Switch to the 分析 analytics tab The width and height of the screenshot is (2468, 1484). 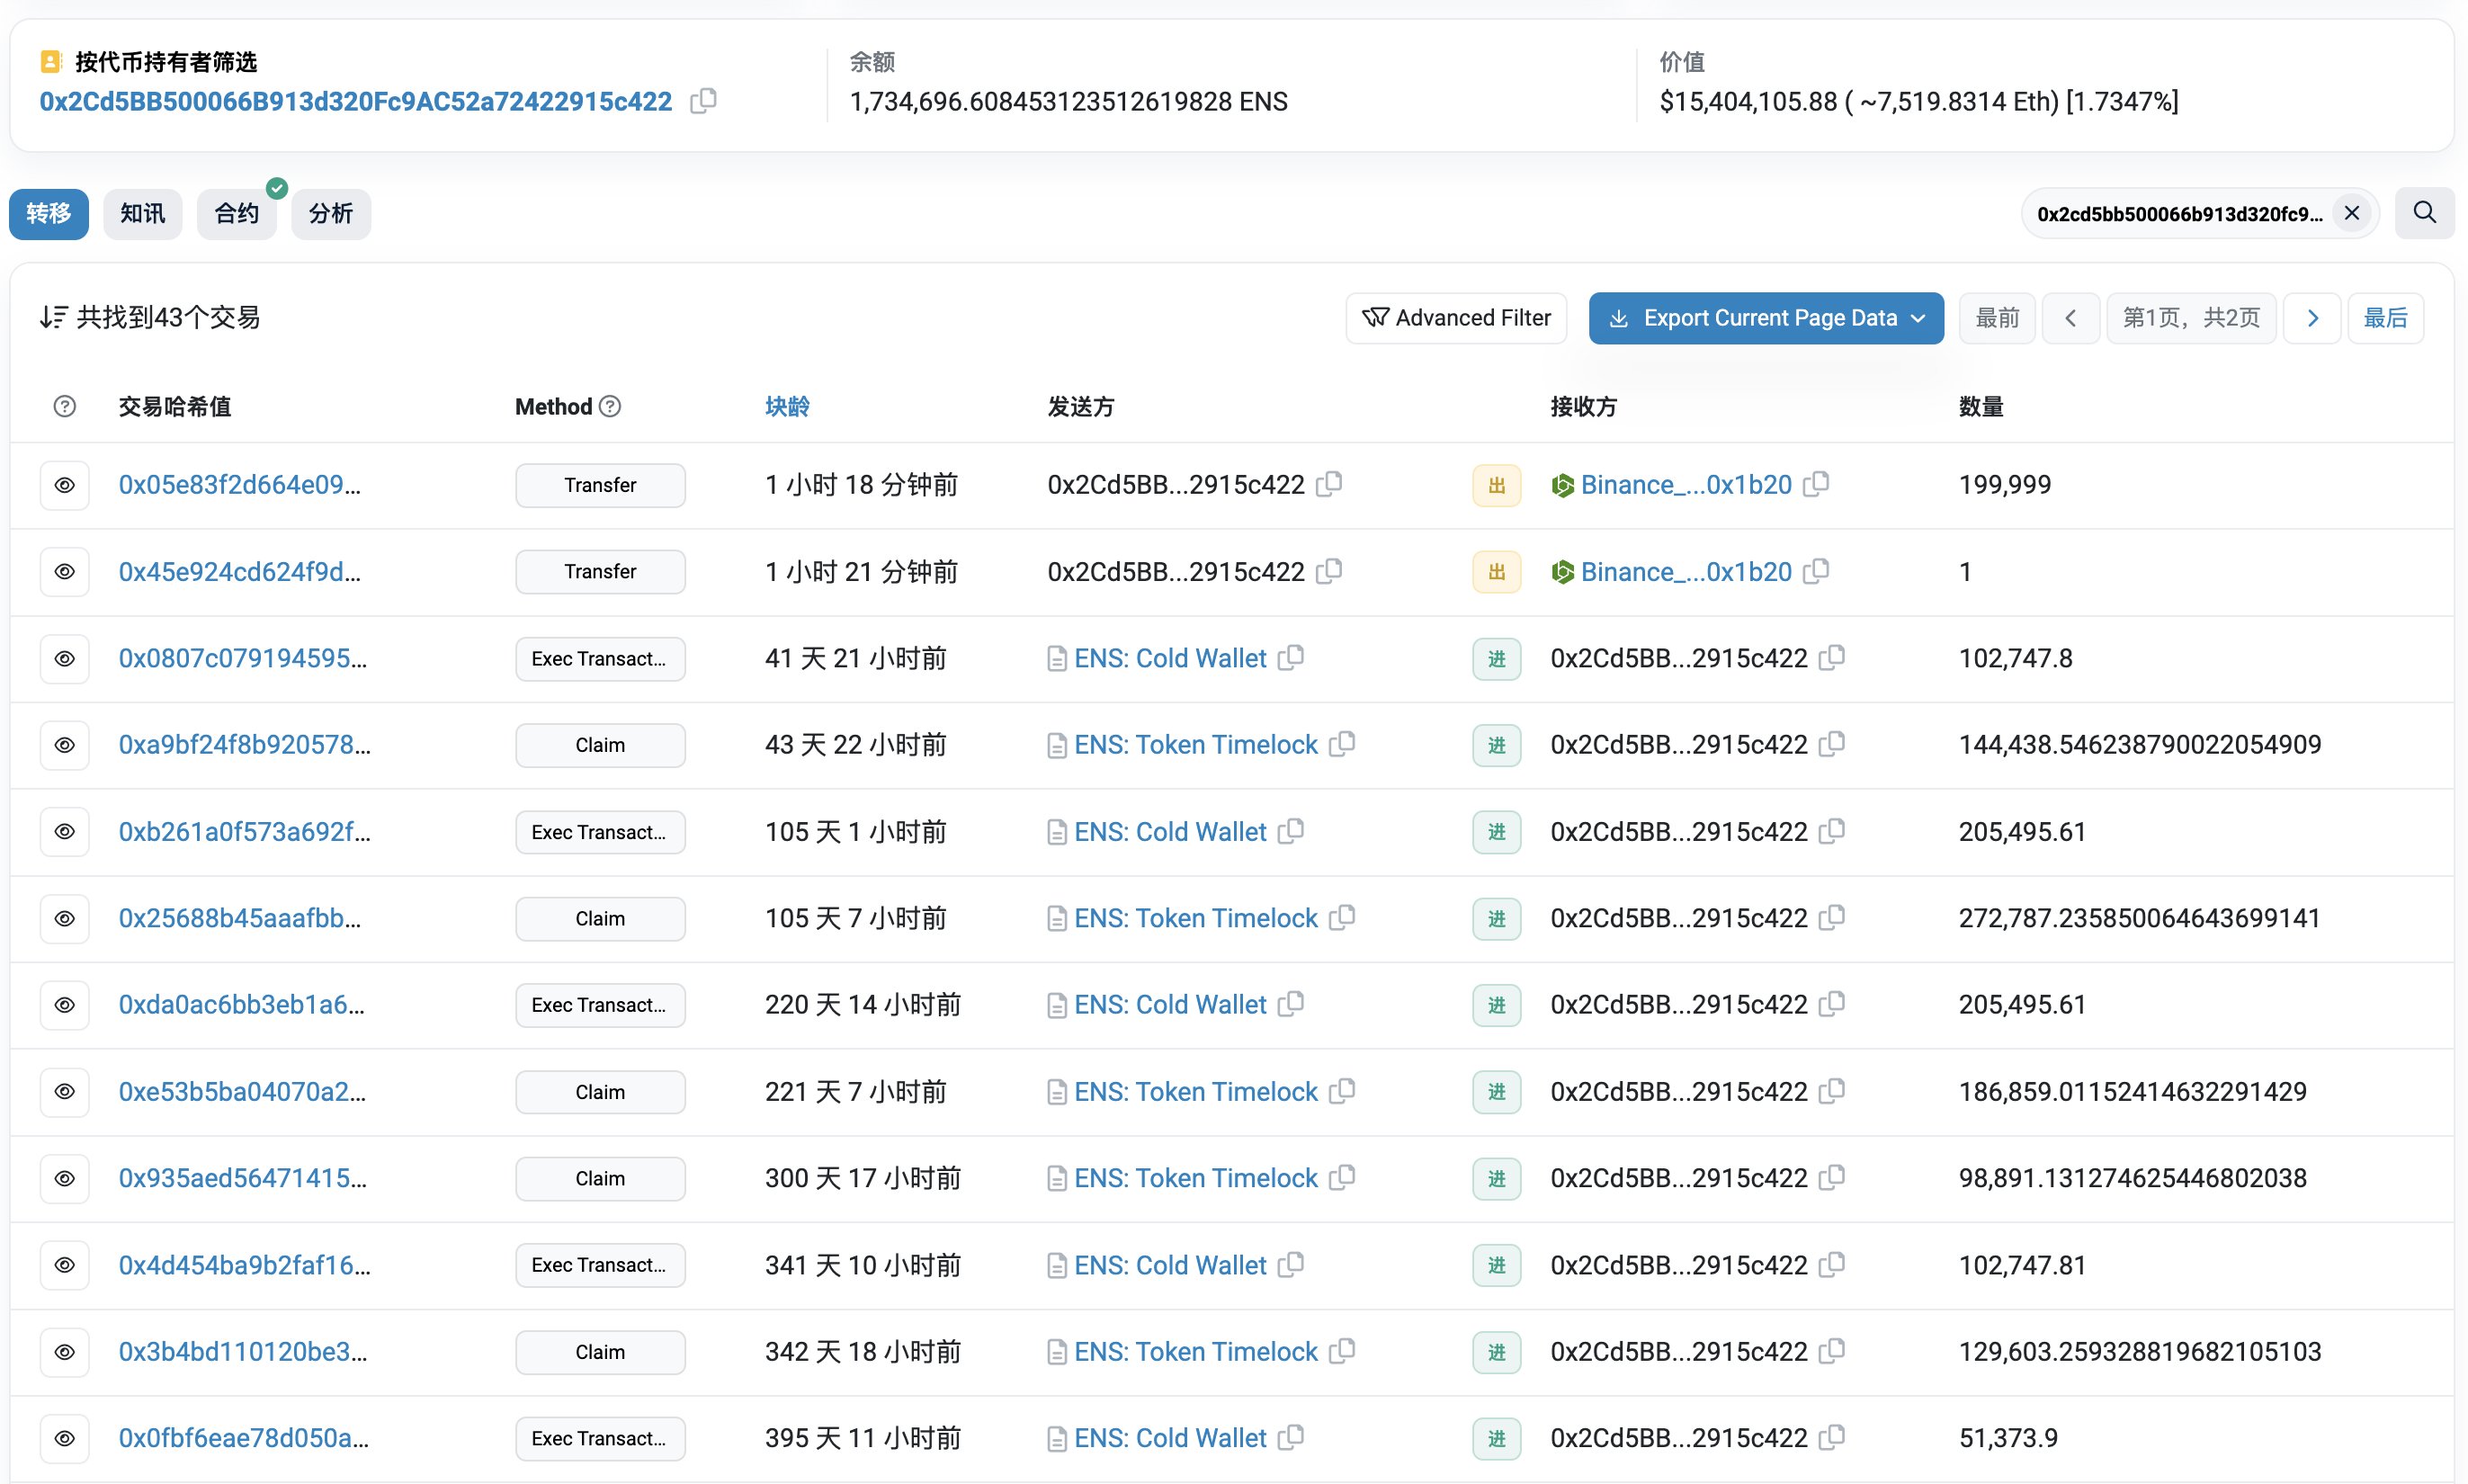tap(331, 214)
